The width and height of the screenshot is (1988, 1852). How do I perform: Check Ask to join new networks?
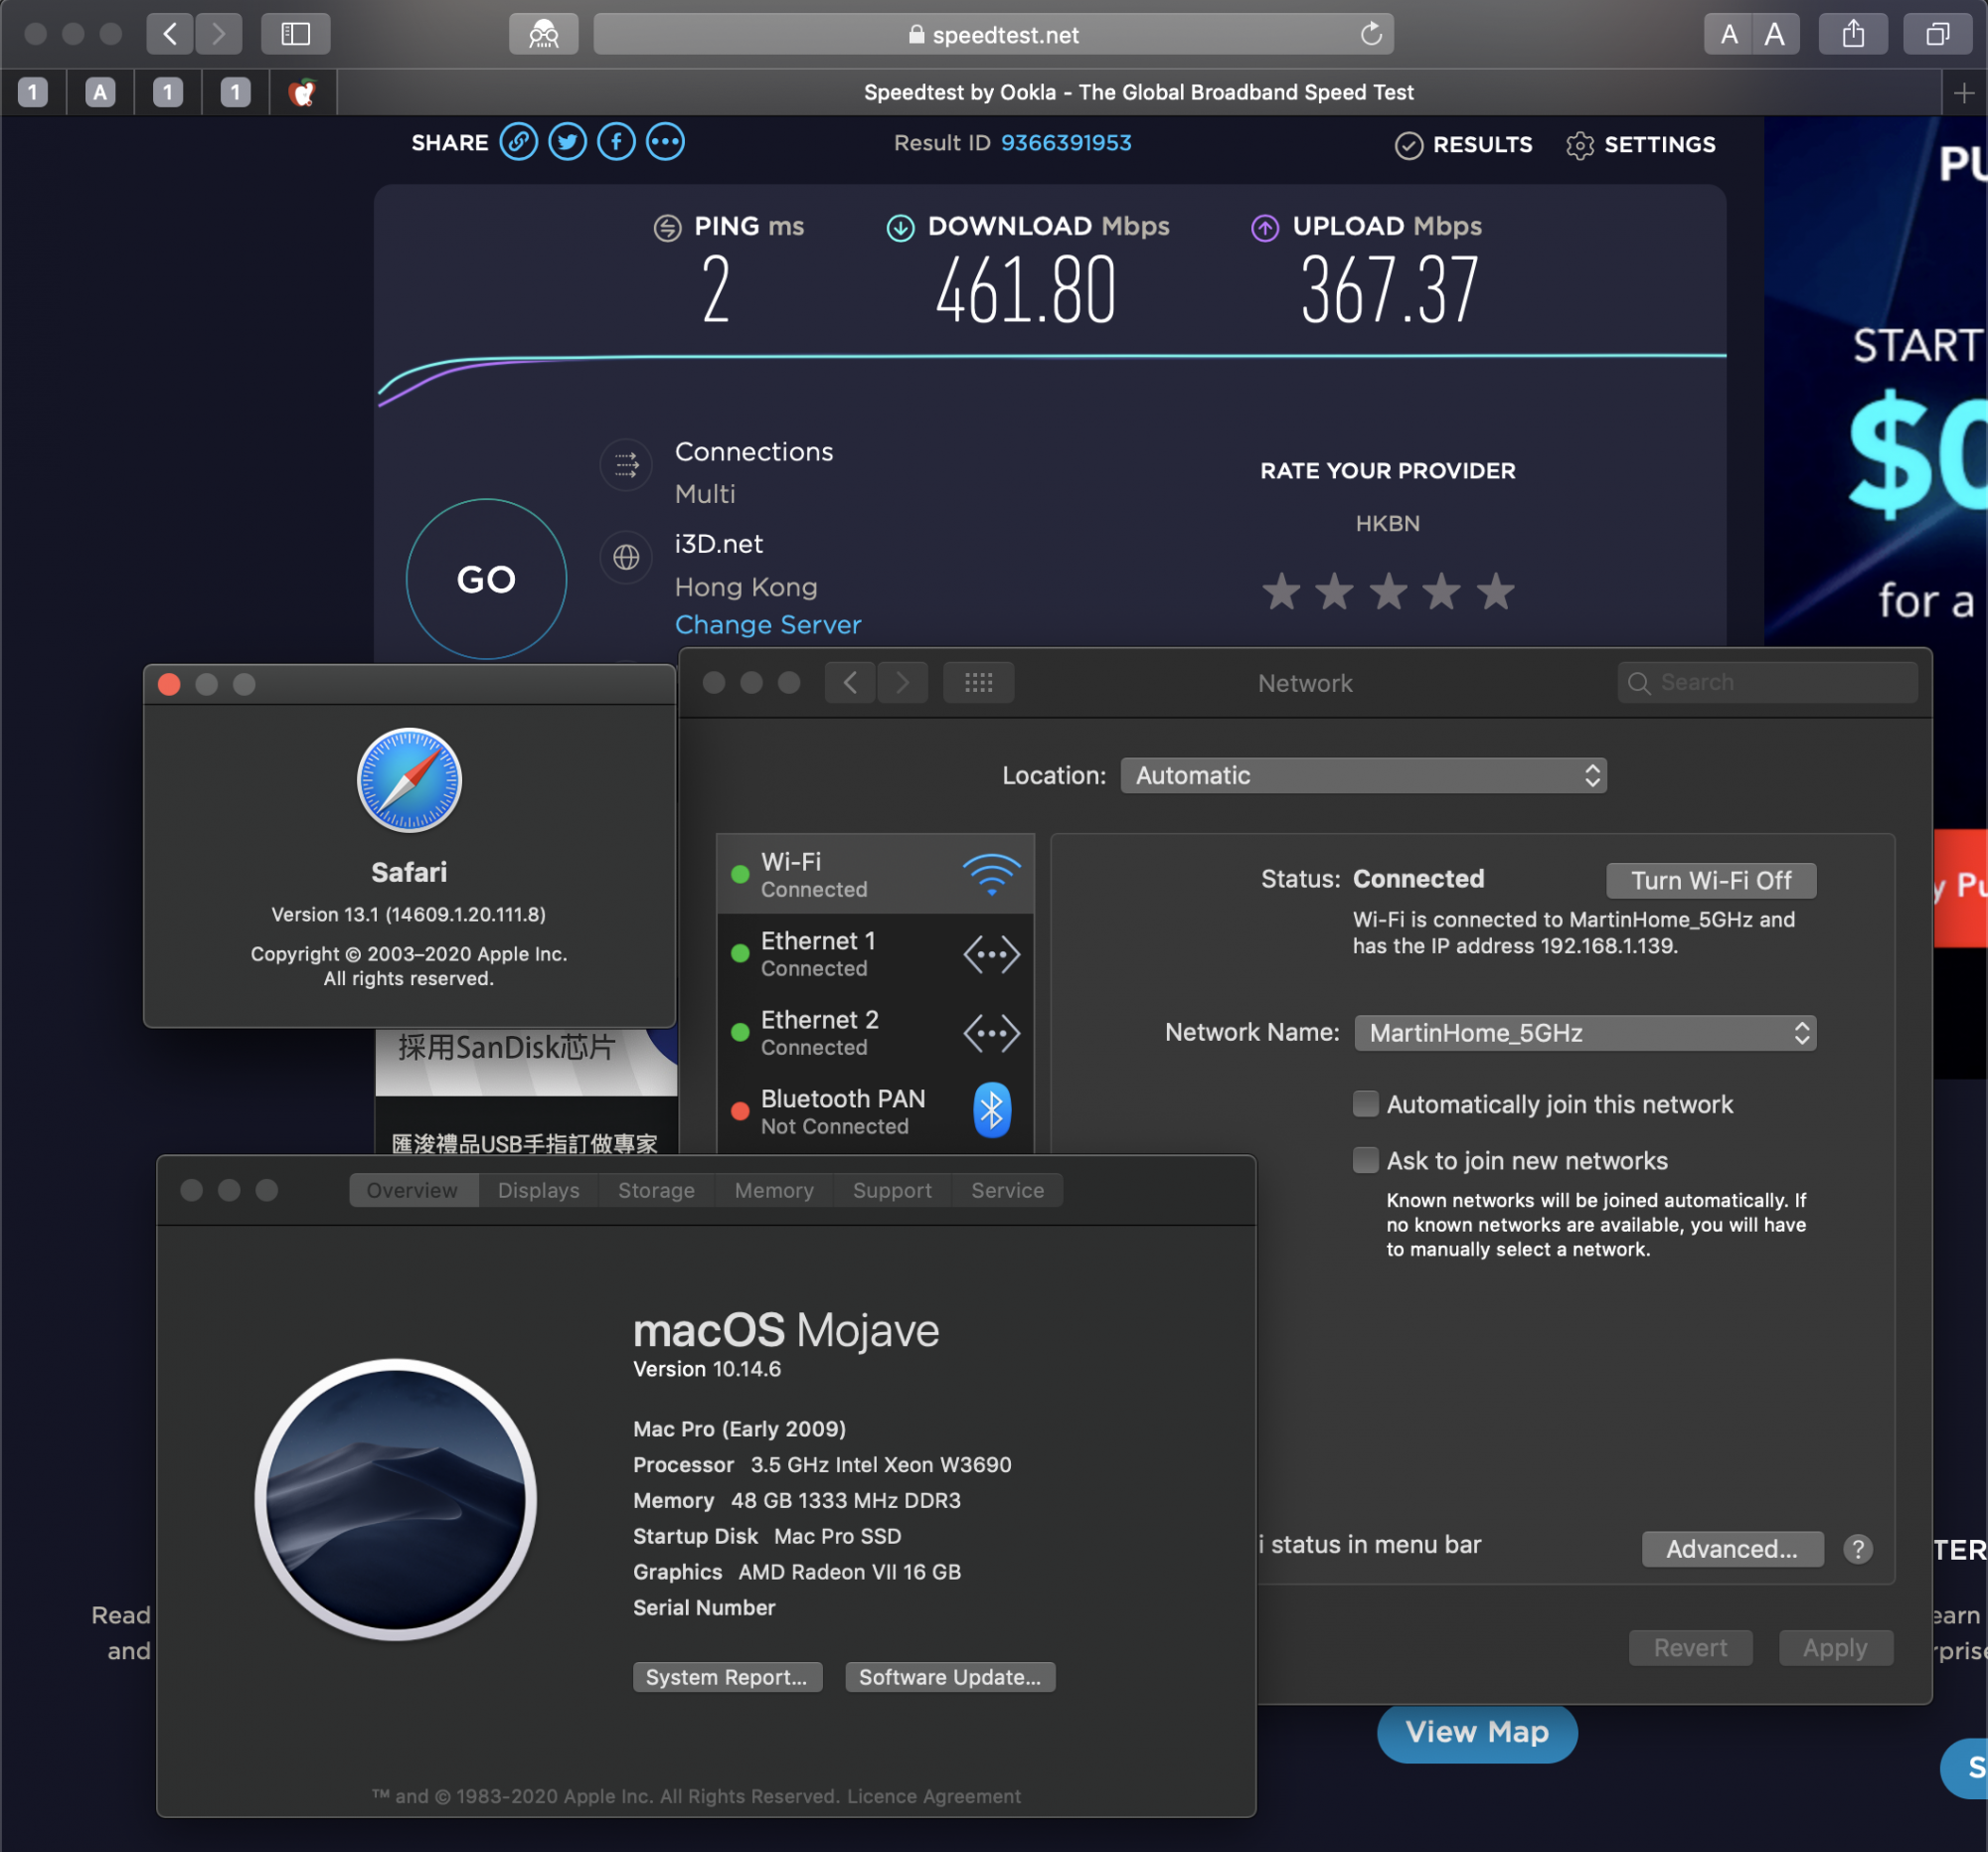(1365, 1160)
